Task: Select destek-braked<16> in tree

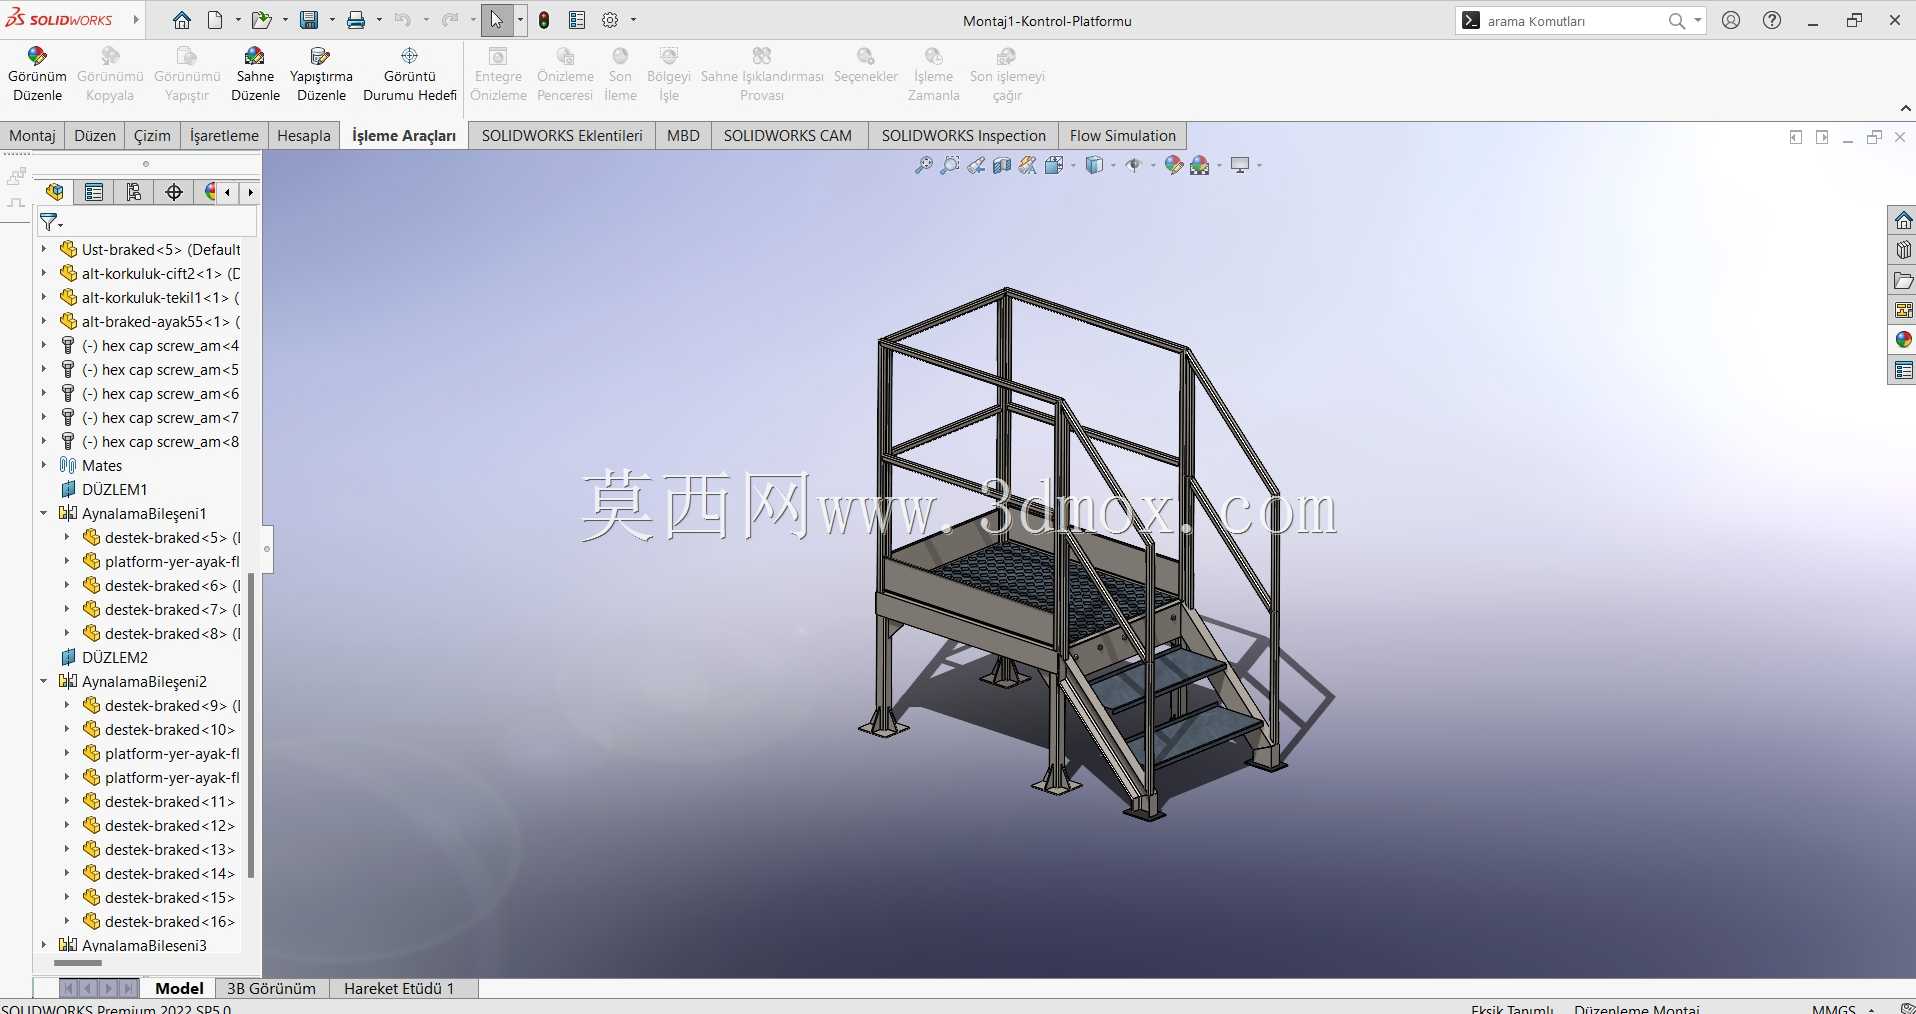Action: coord(160,921)
